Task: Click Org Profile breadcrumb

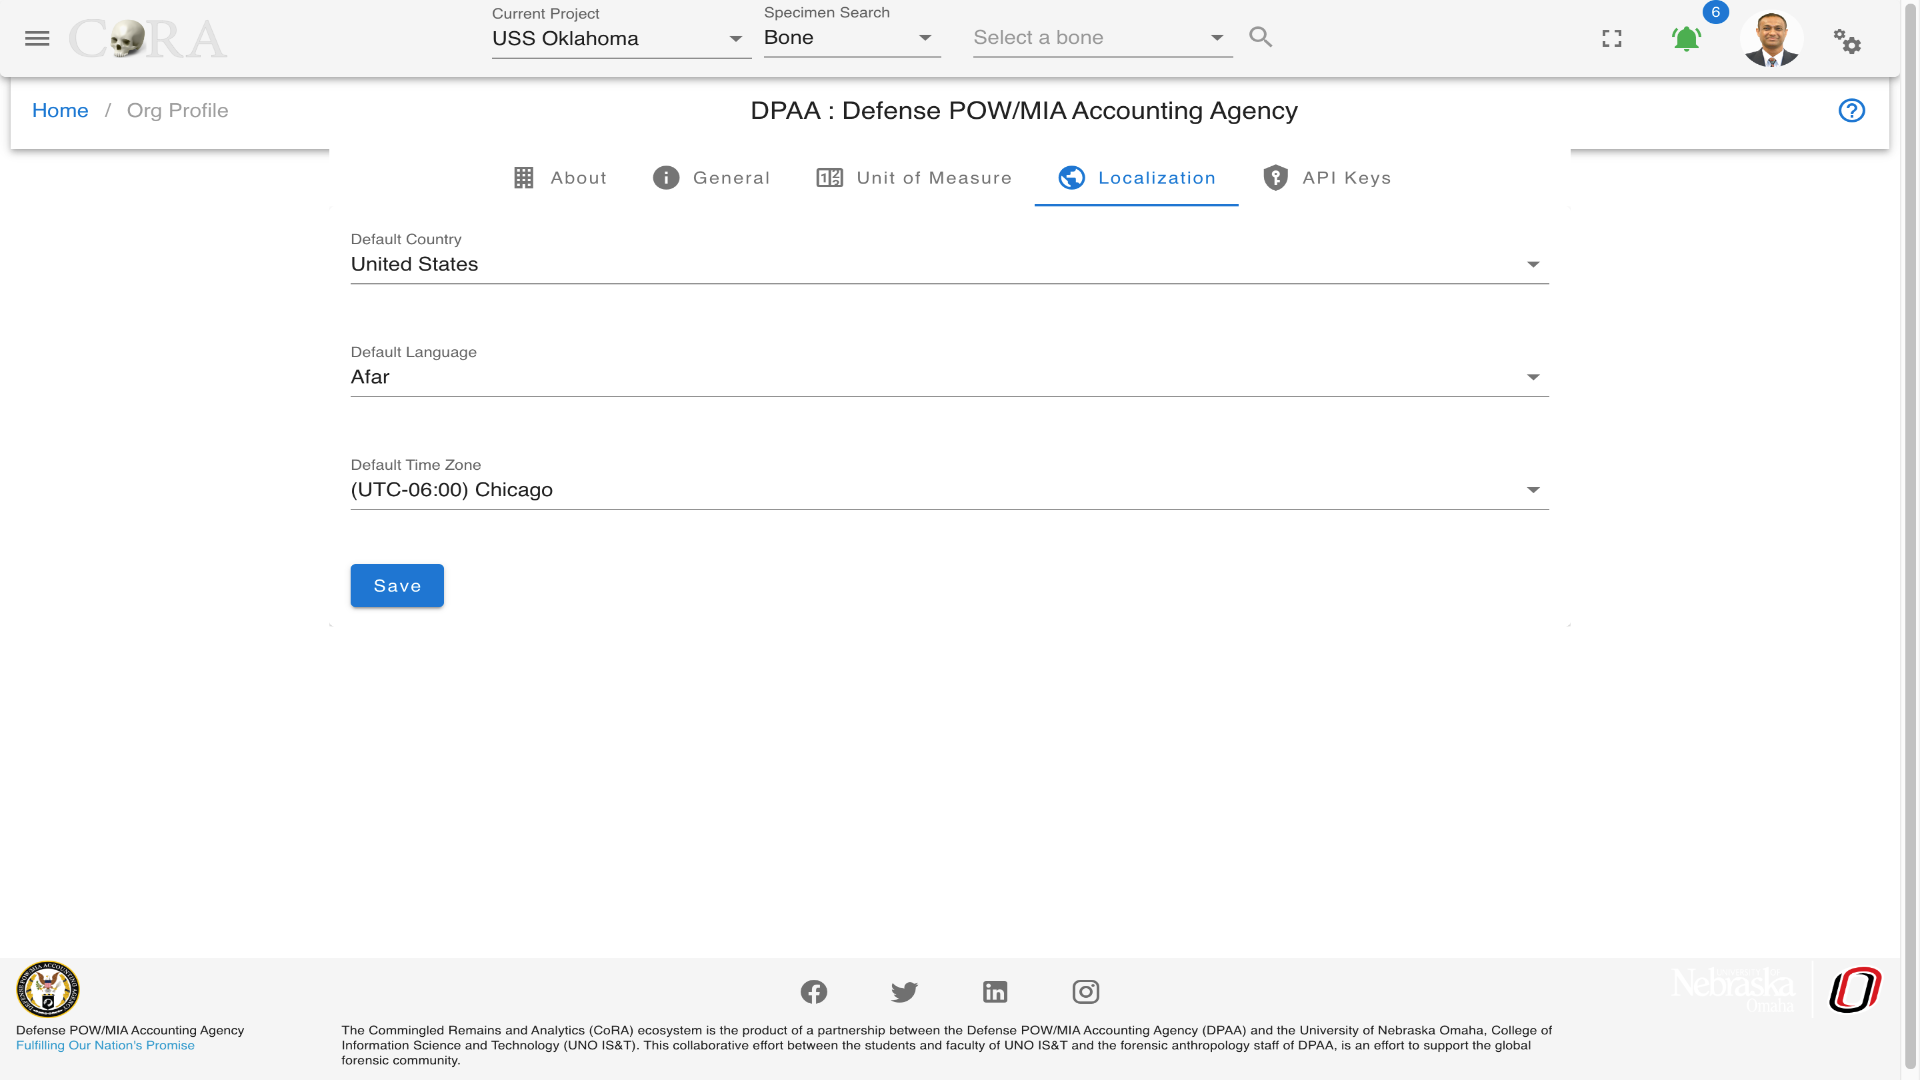Action: 178,111
